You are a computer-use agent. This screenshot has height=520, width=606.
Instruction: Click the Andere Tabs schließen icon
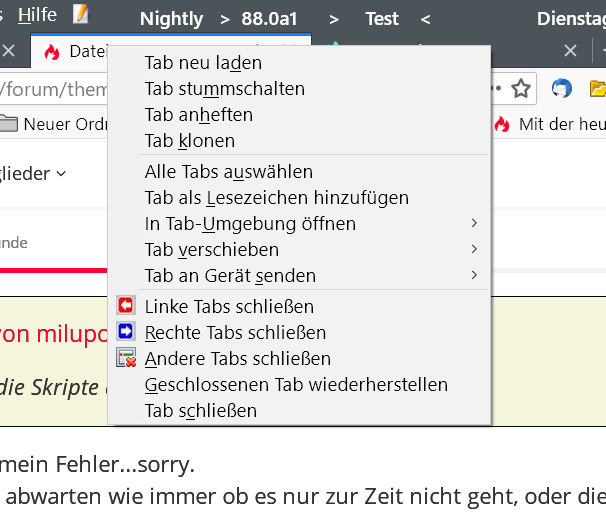click(126, 358)
